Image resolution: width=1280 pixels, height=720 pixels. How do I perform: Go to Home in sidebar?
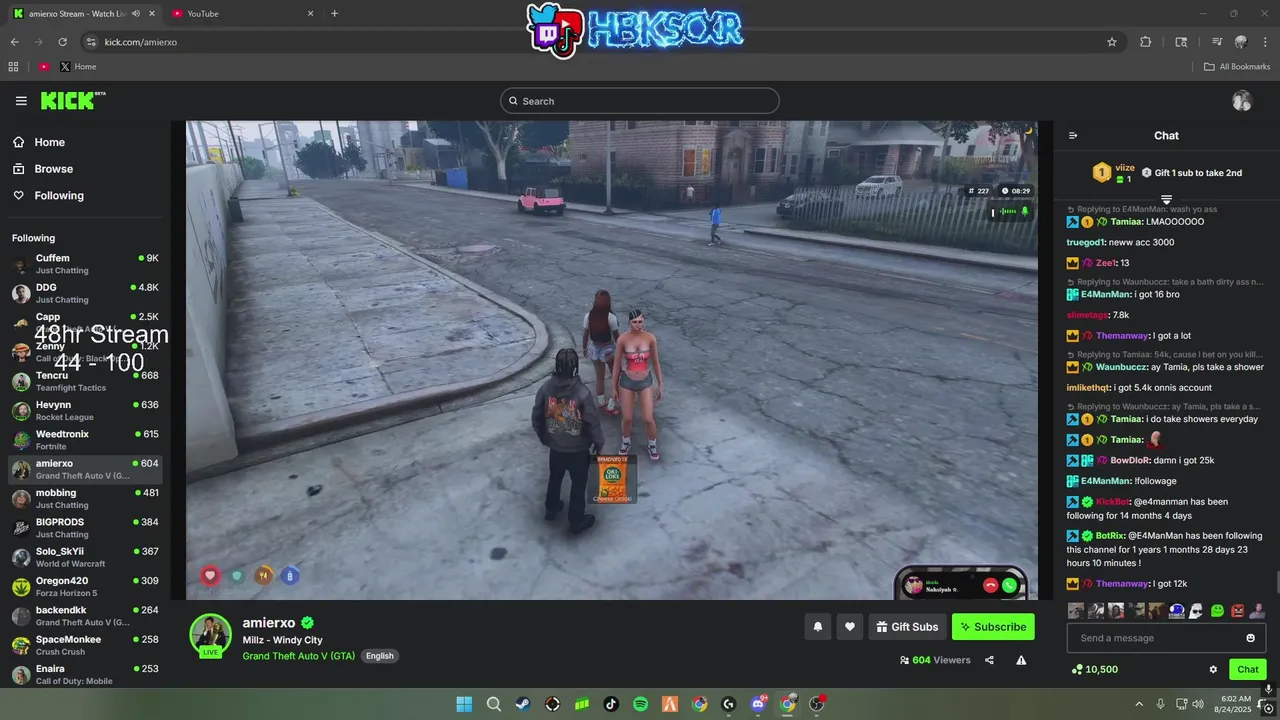click(39, 142)
